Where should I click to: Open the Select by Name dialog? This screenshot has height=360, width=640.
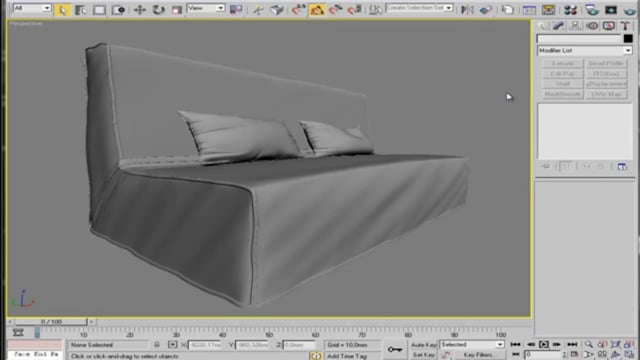pos(80,9)
